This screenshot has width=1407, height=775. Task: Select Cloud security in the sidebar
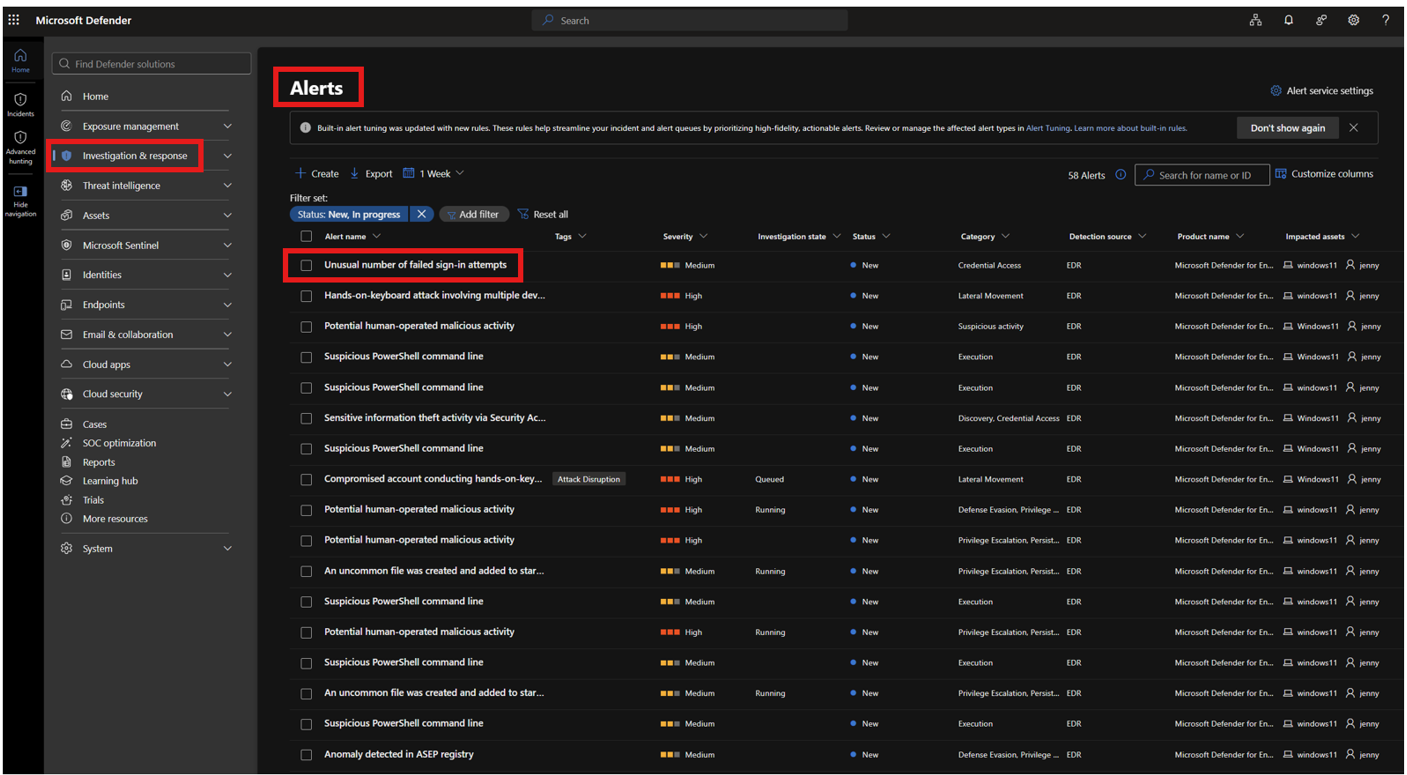point(113,394)
